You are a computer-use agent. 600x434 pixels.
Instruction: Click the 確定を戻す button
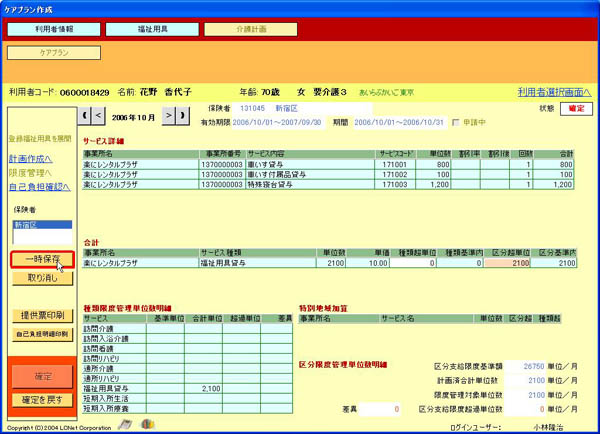[x=42, y=400]
